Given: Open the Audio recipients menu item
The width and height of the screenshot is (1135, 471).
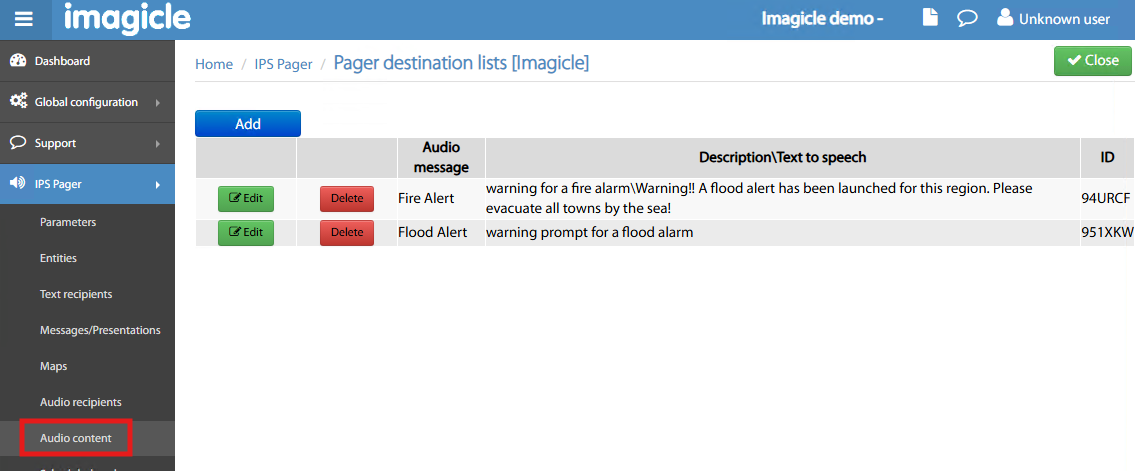Looking at the screenshot, I should [x=81, y=402].
